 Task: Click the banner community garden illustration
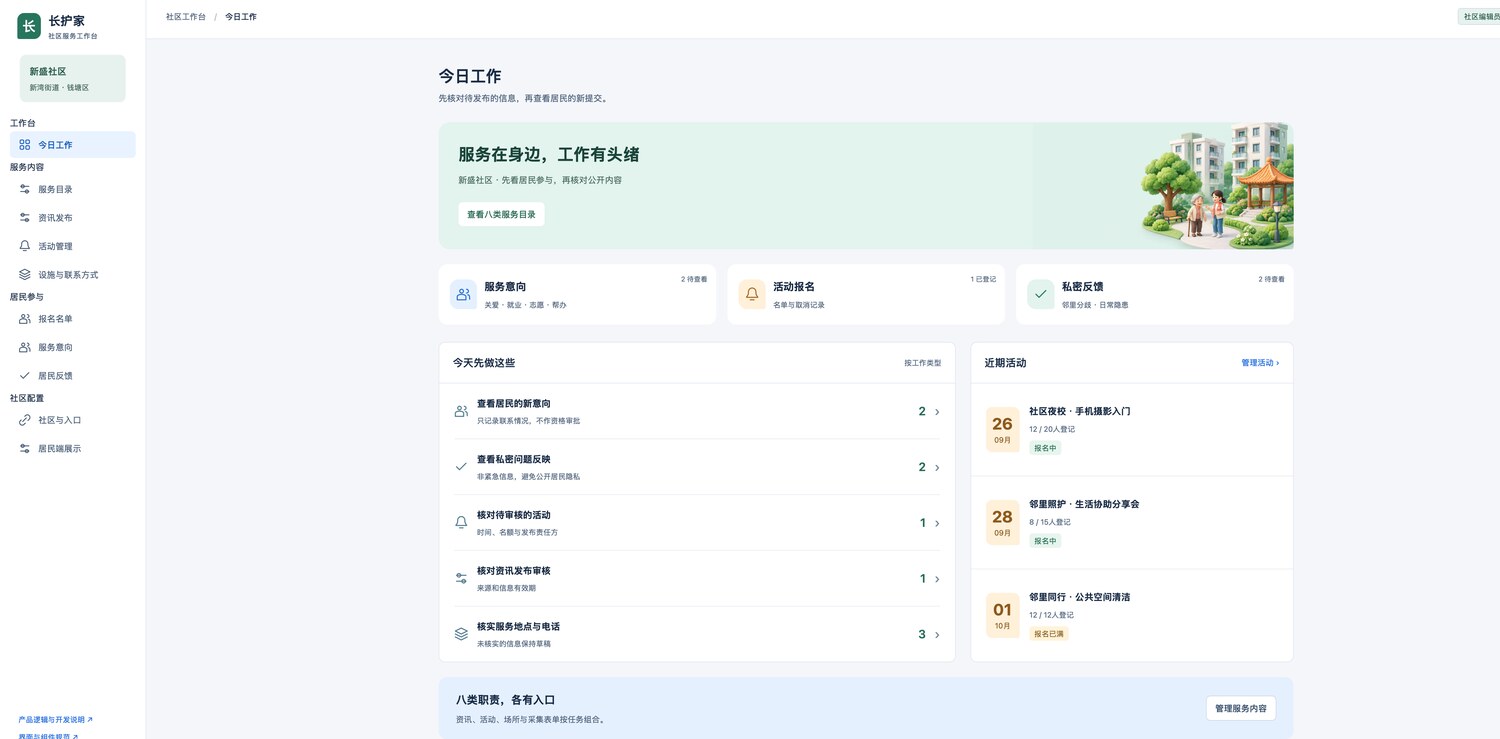coord(1216,186)
